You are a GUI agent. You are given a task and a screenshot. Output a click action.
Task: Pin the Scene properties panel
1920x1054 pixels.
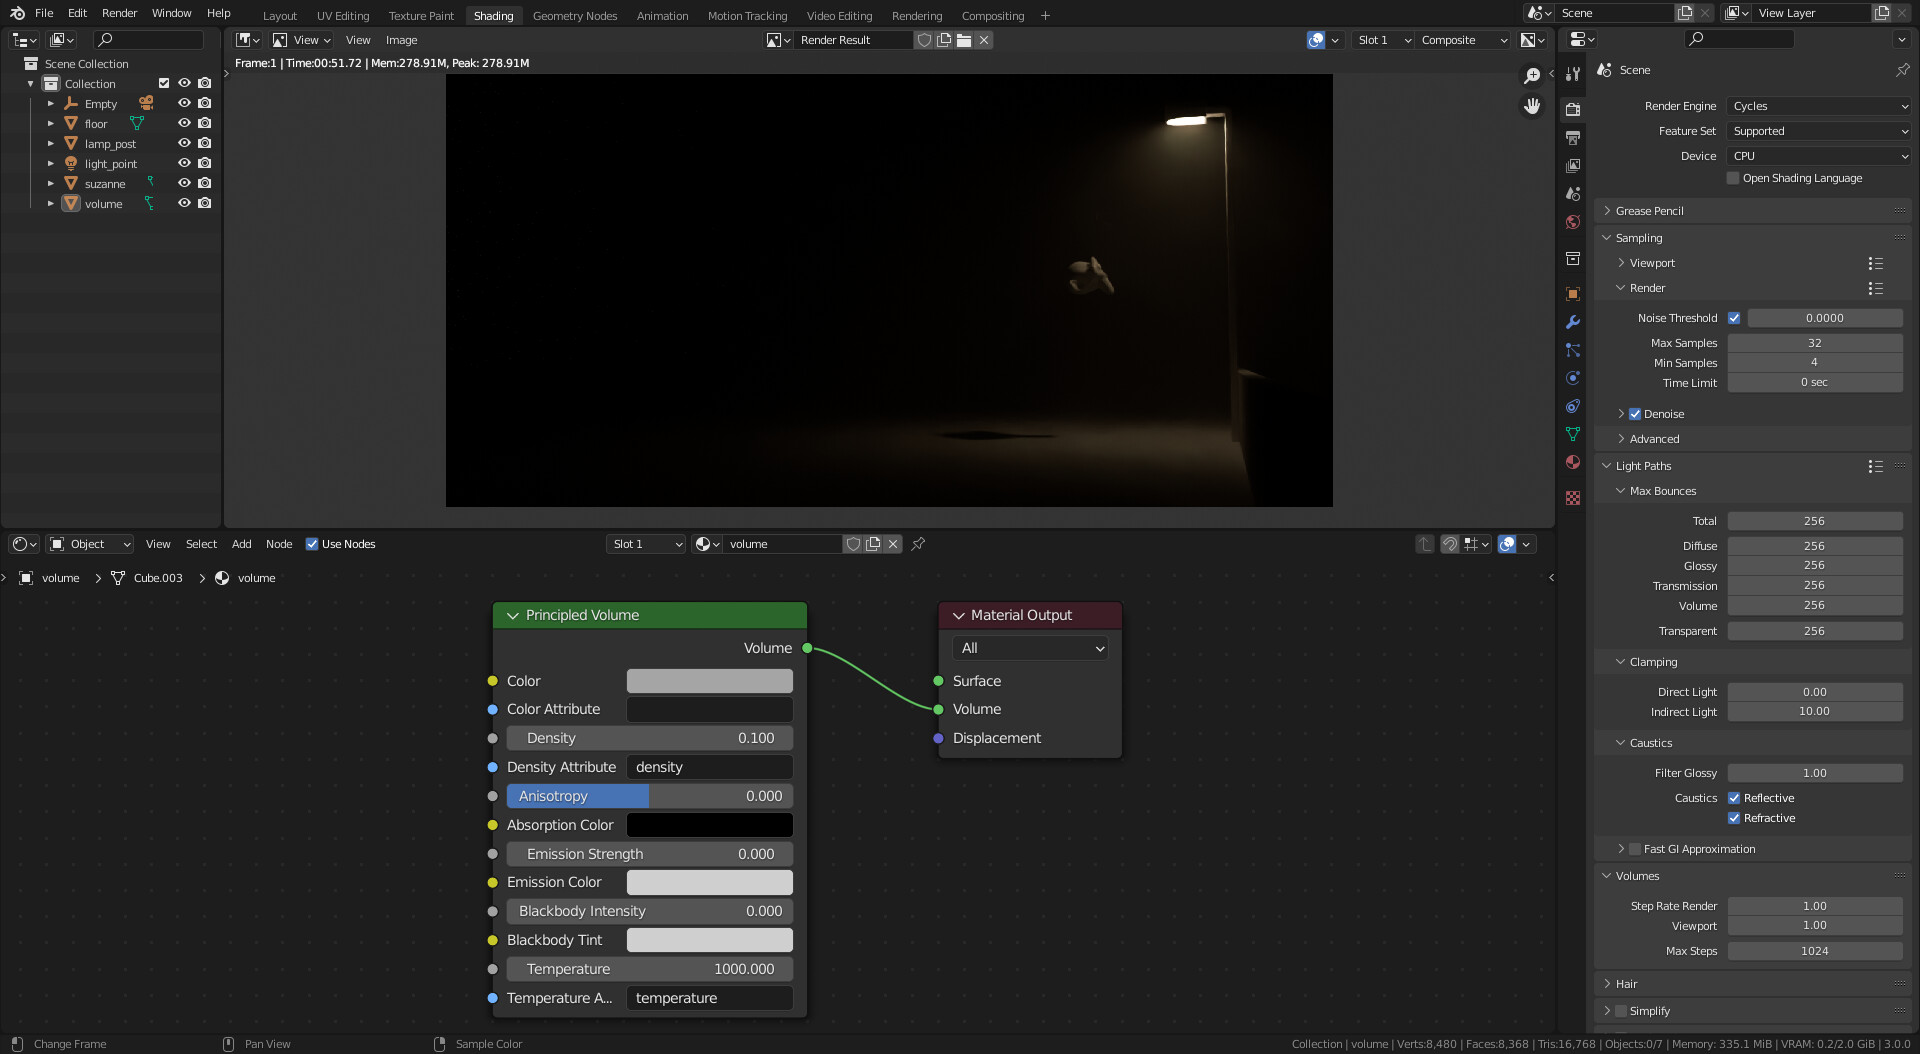[x=1902, y=70]
